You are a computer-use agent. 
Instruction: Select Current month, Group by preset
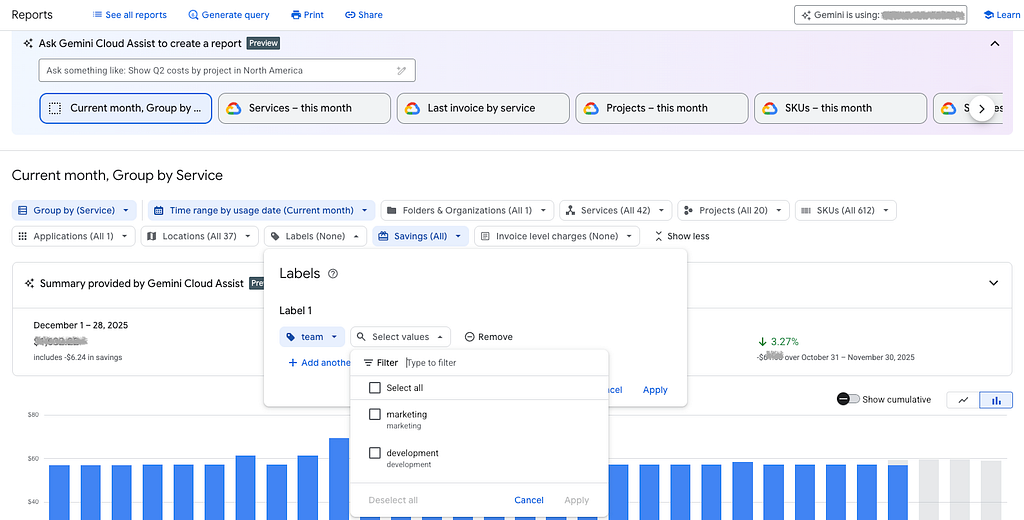(125, 108)
